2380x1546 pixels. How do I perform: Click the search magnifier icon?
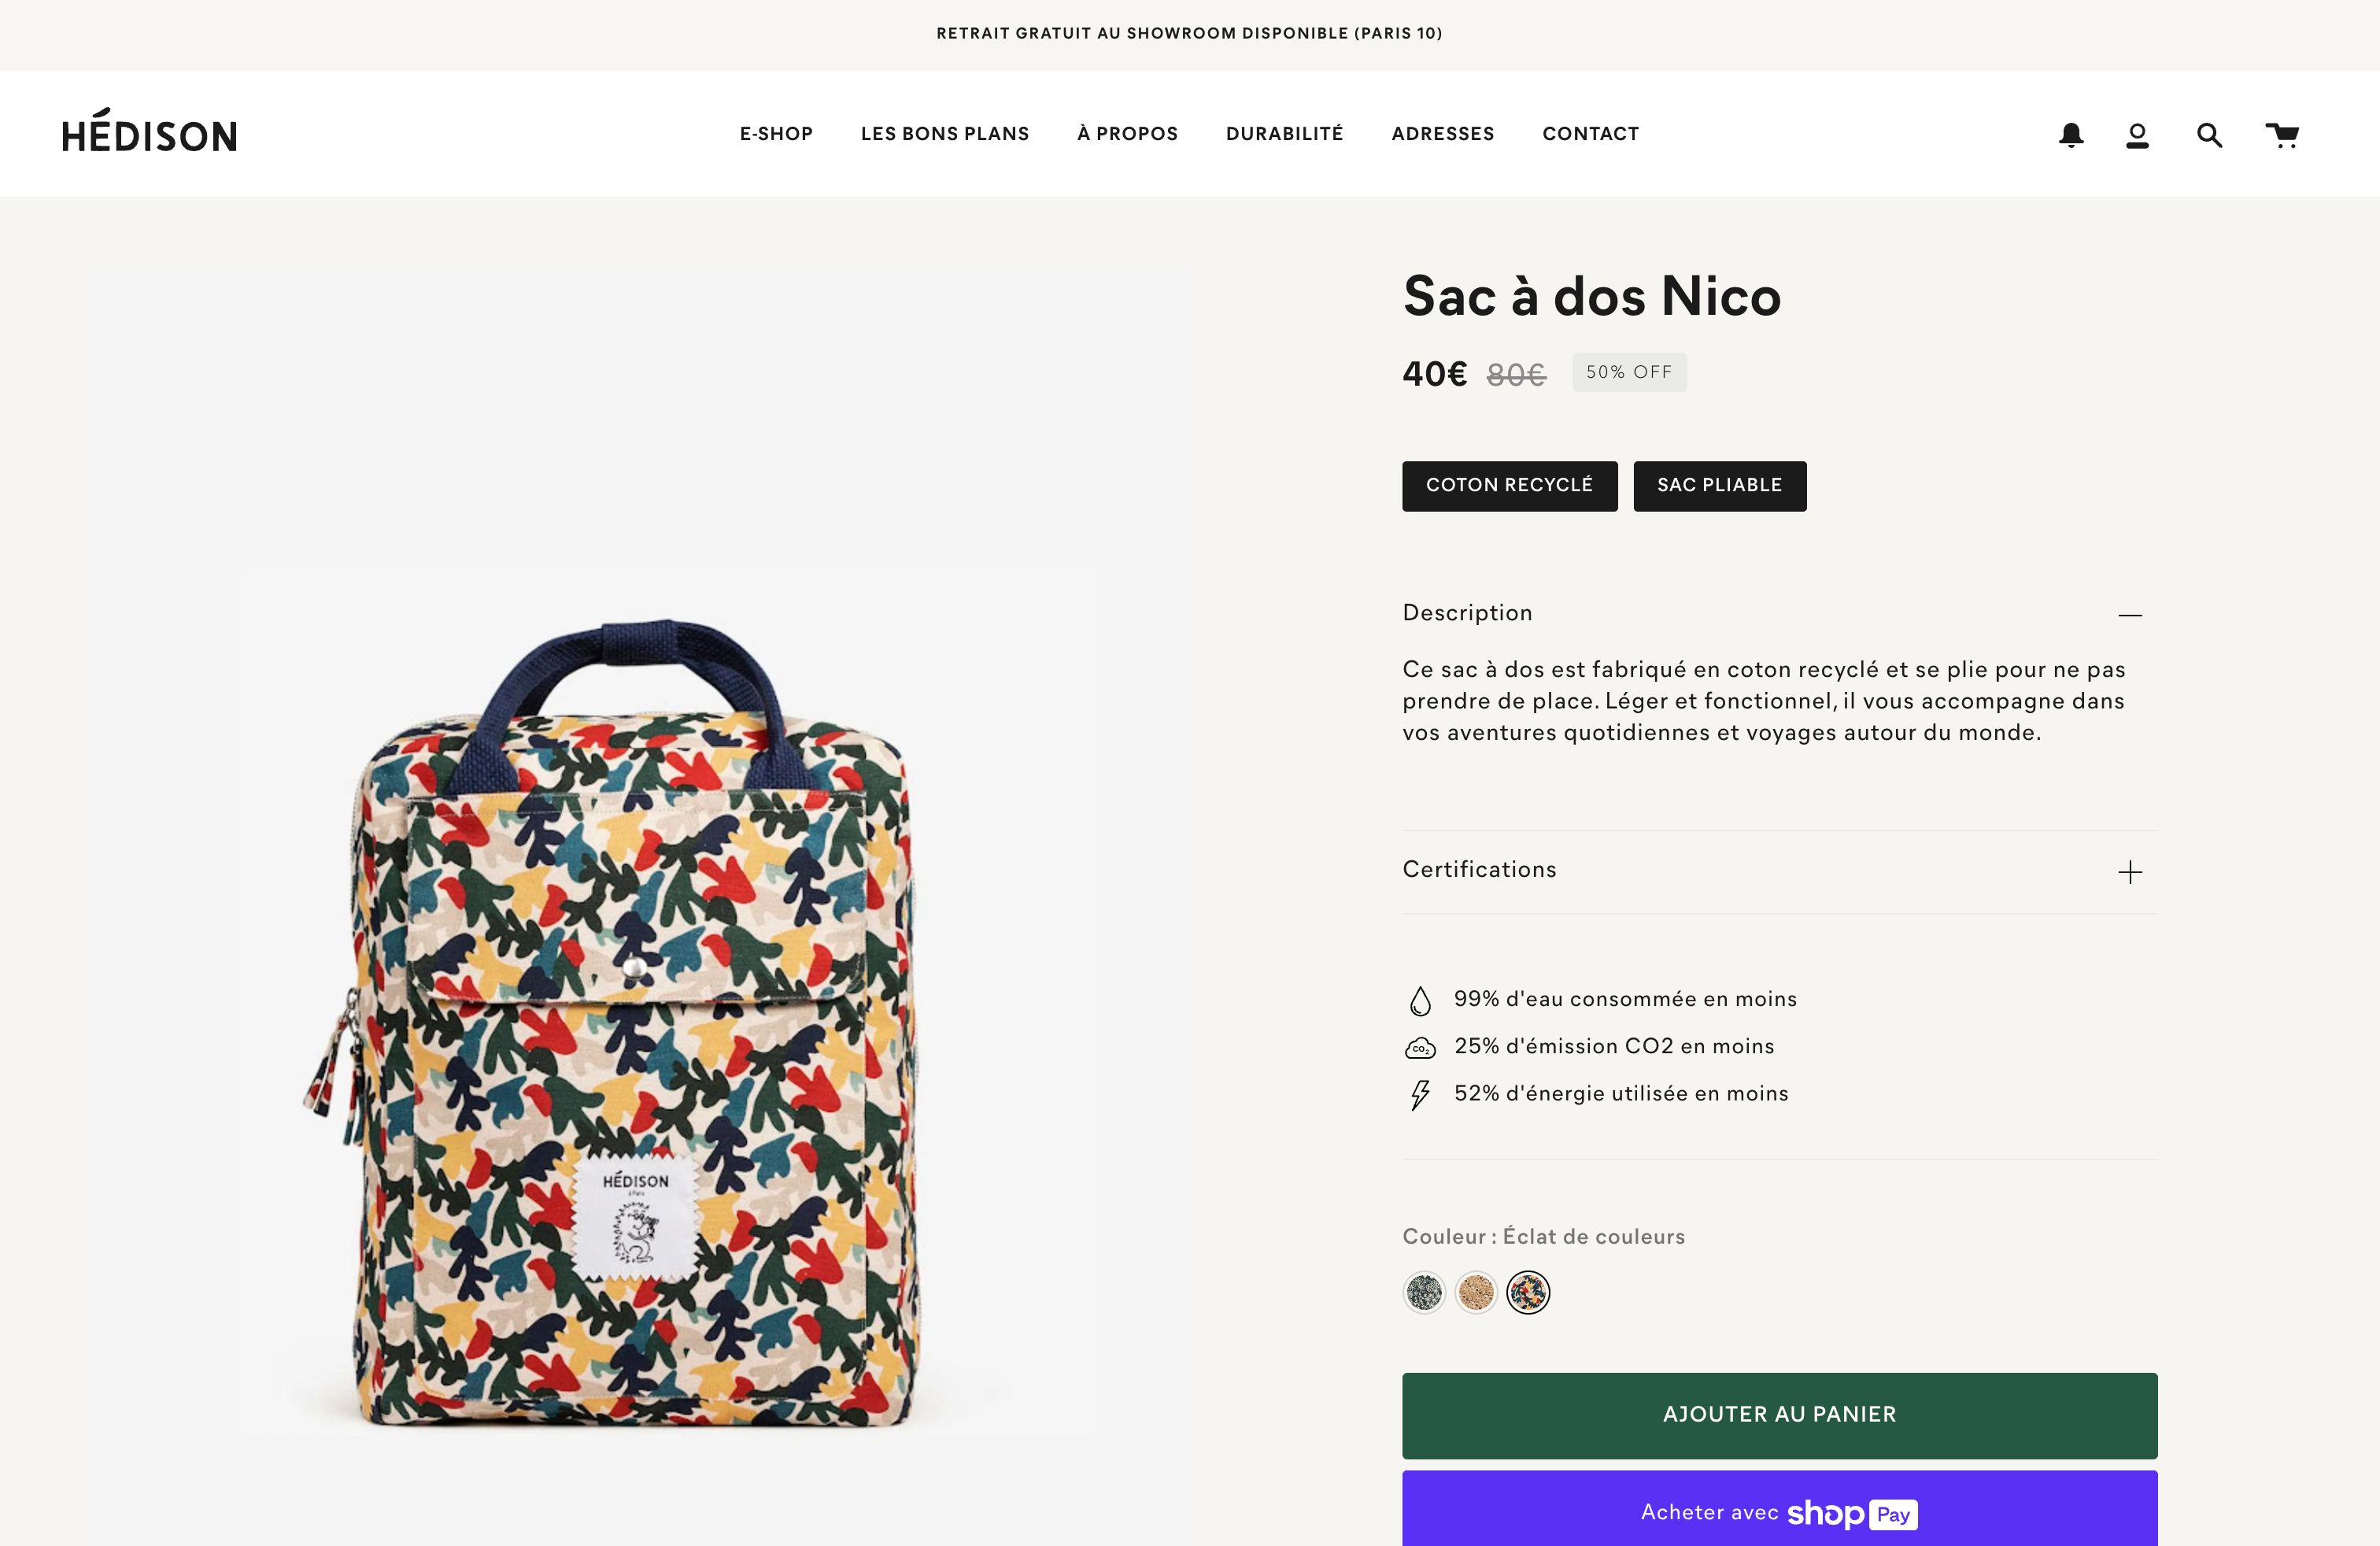point(2209,135)
